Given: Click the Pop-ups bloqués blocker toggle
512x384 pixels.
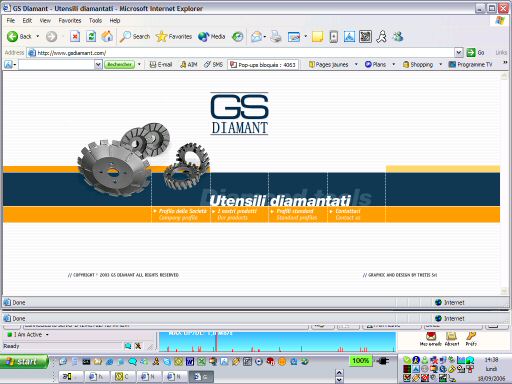Looking at the screenshot, I should click(263, 65).
